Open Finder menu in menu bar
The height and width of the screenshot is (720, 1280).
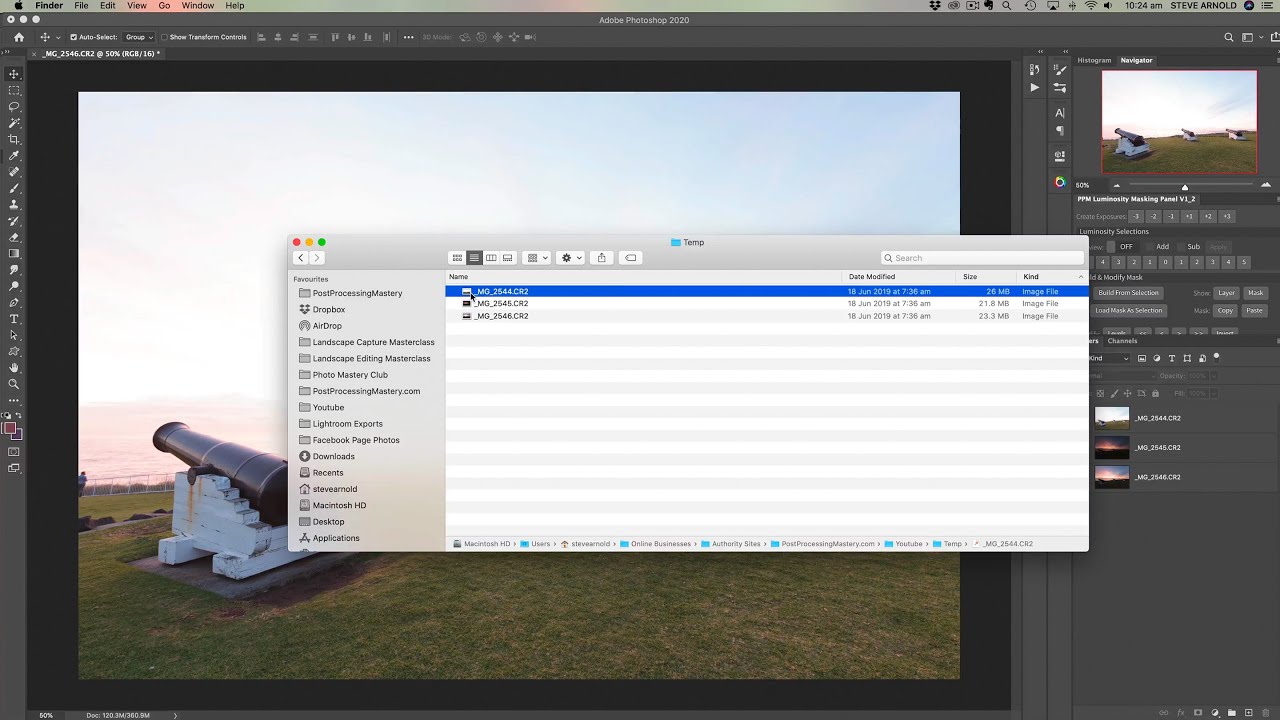[49, 6]
